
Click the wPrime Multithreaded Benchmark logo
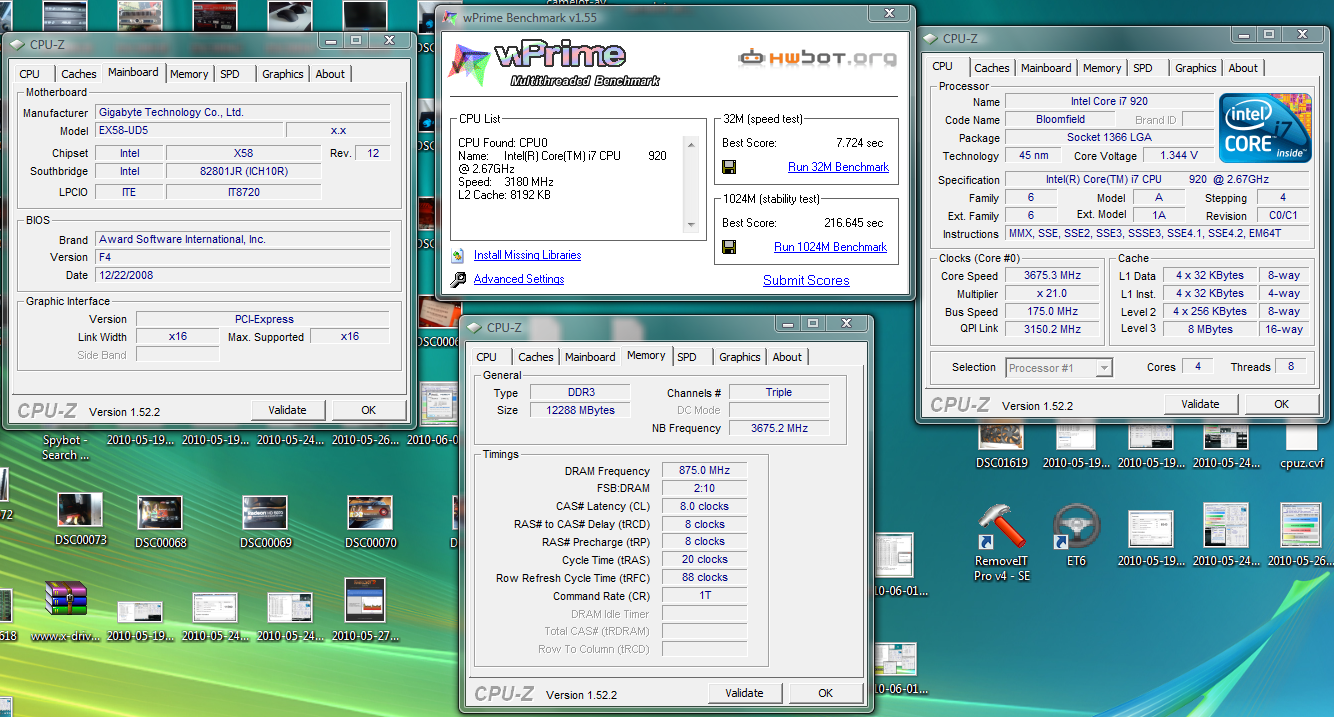[x=553, y=64]
